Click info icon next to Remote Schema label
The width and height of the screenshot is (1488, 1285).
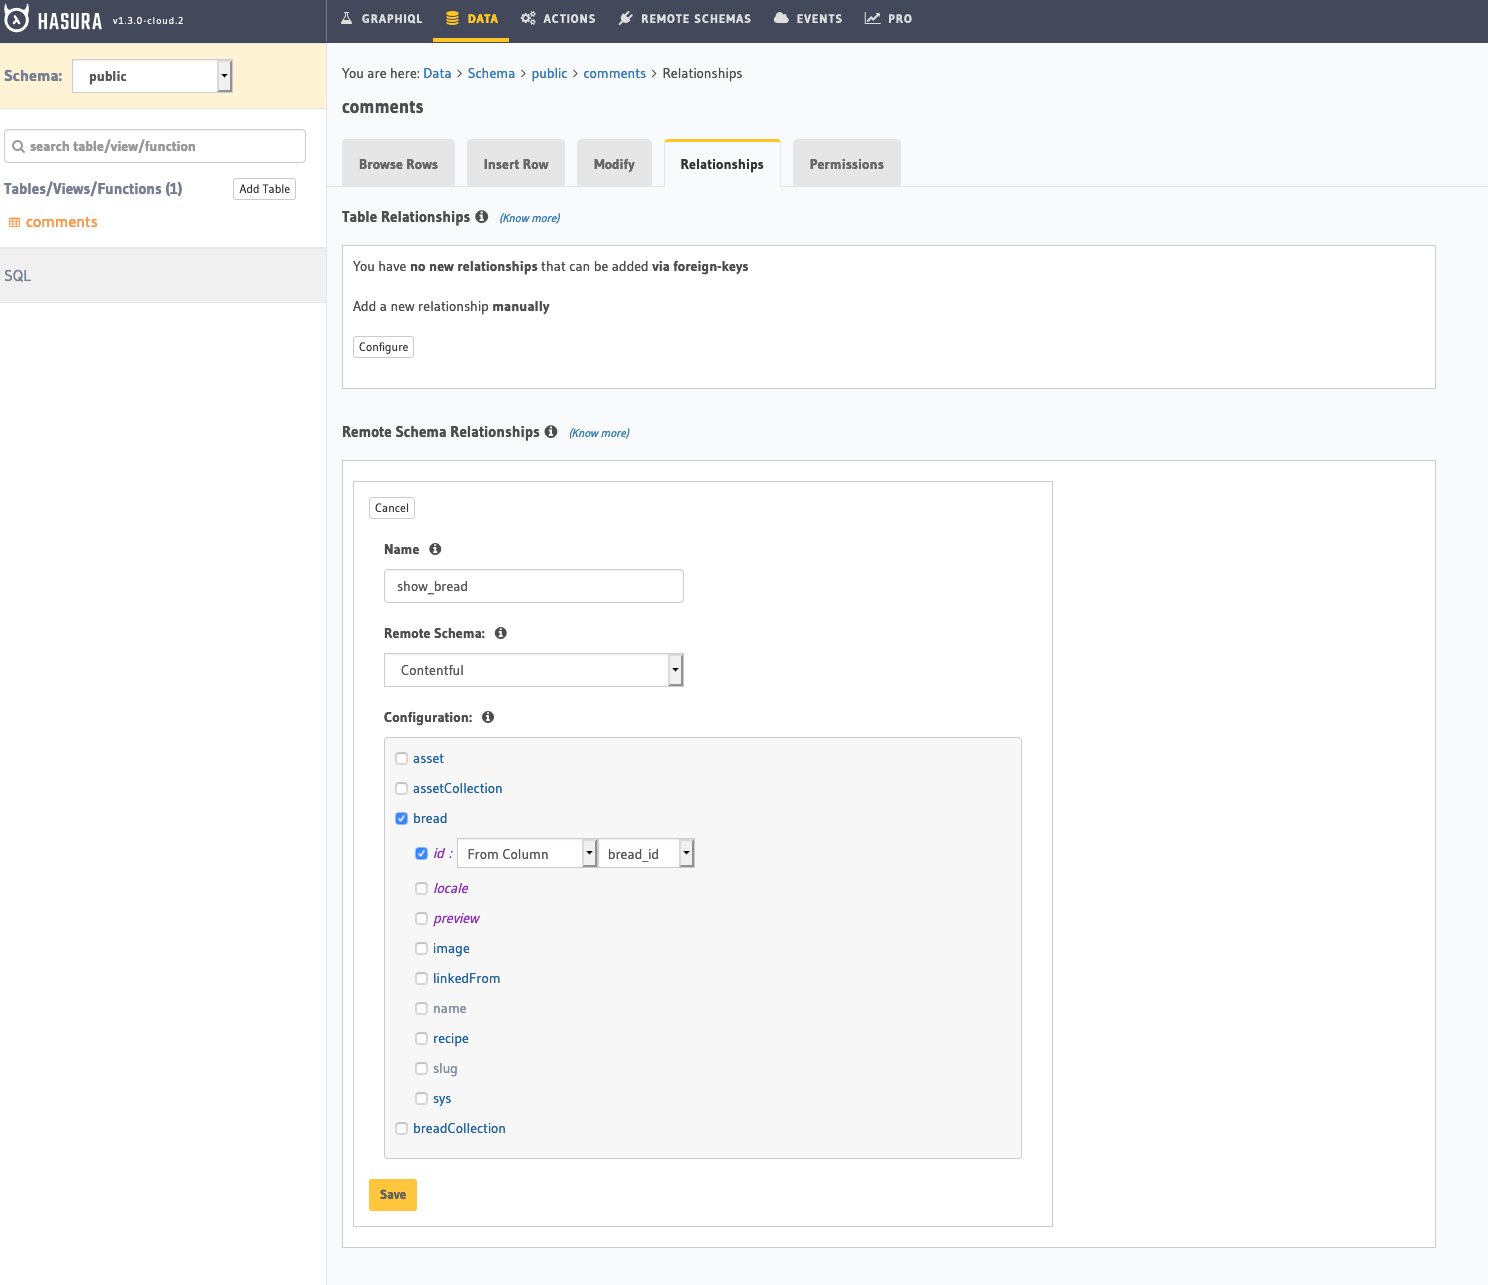(x=501, y=633)
